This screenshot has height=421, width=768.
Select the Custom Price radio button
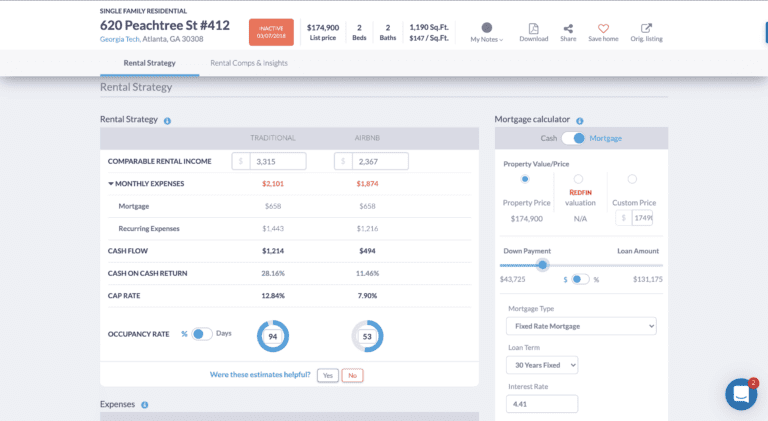click(632, 179)
